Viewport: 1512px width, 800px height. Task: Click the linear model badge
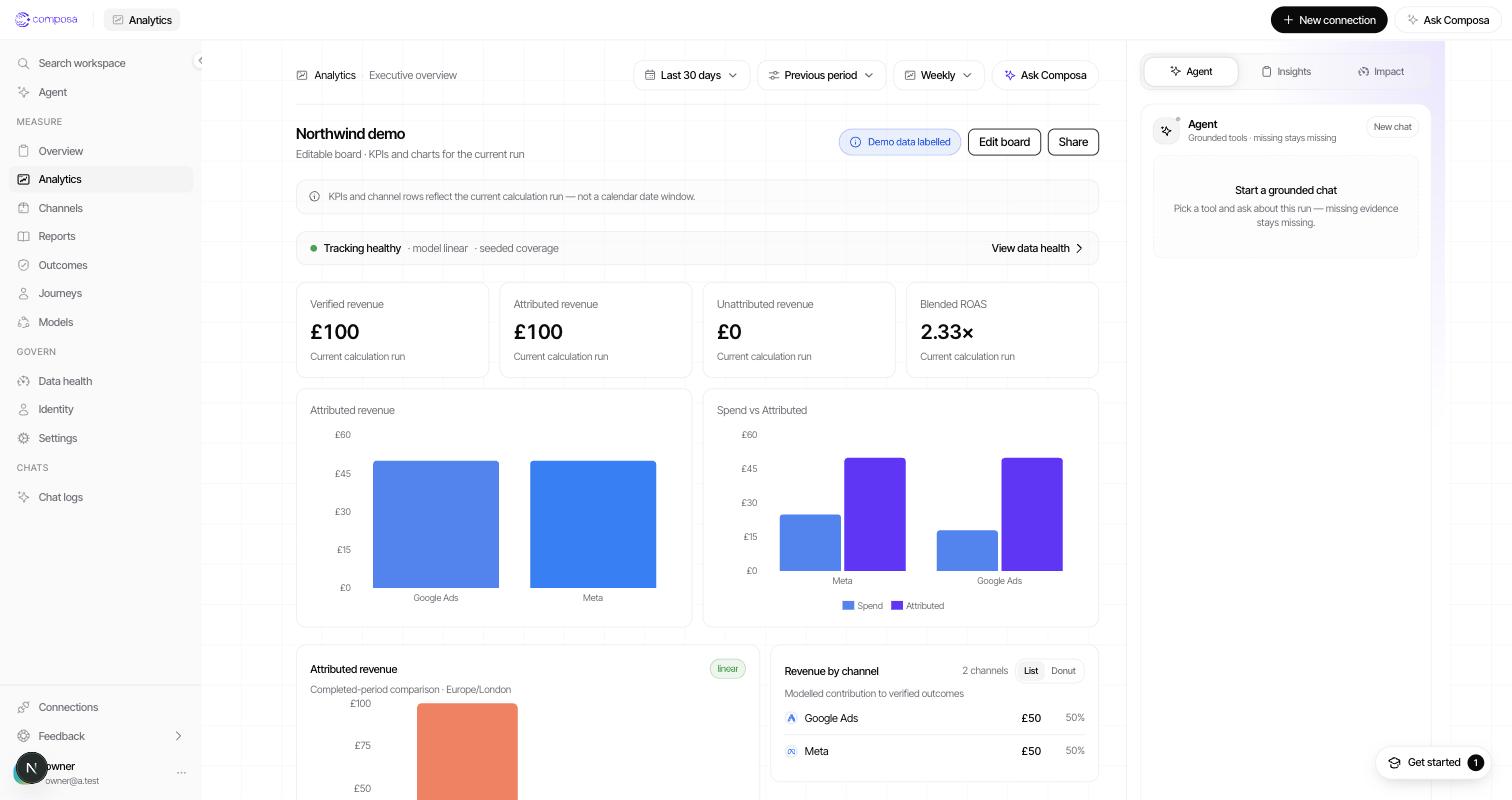point(728,669)
